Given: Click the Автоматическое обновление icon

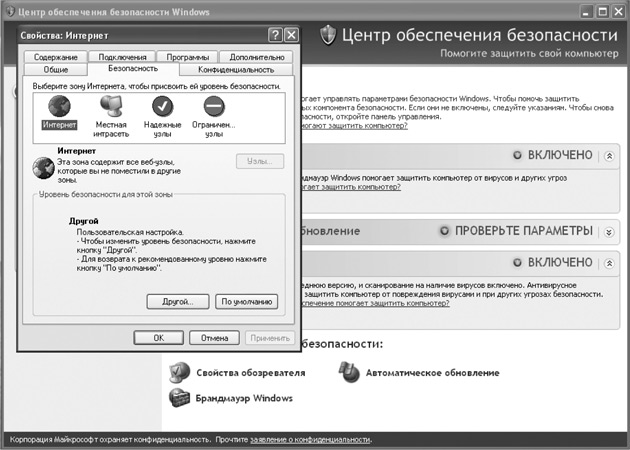Looking at the screenshot, I should pos(349,372).
